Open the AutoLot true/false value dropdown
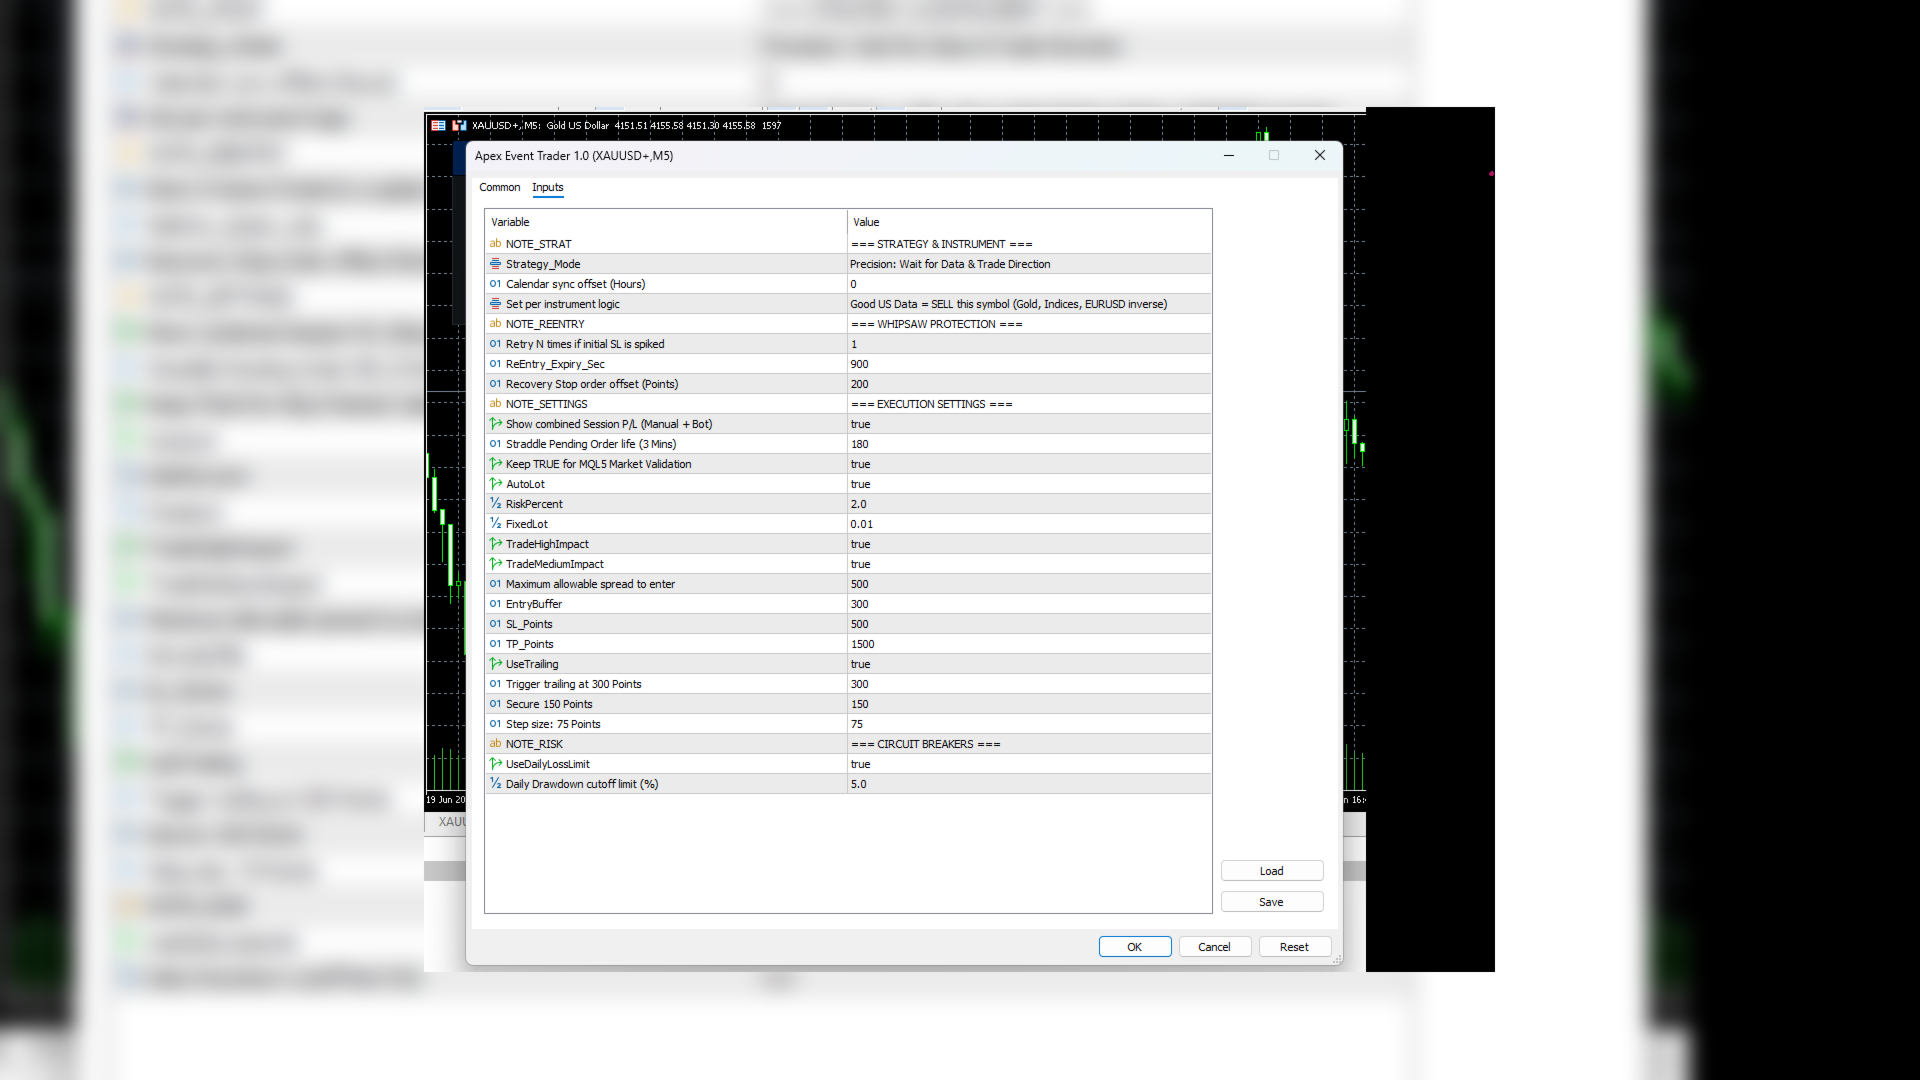The width and height of the screenshot is (1920, 1080). click(1029, 484)
